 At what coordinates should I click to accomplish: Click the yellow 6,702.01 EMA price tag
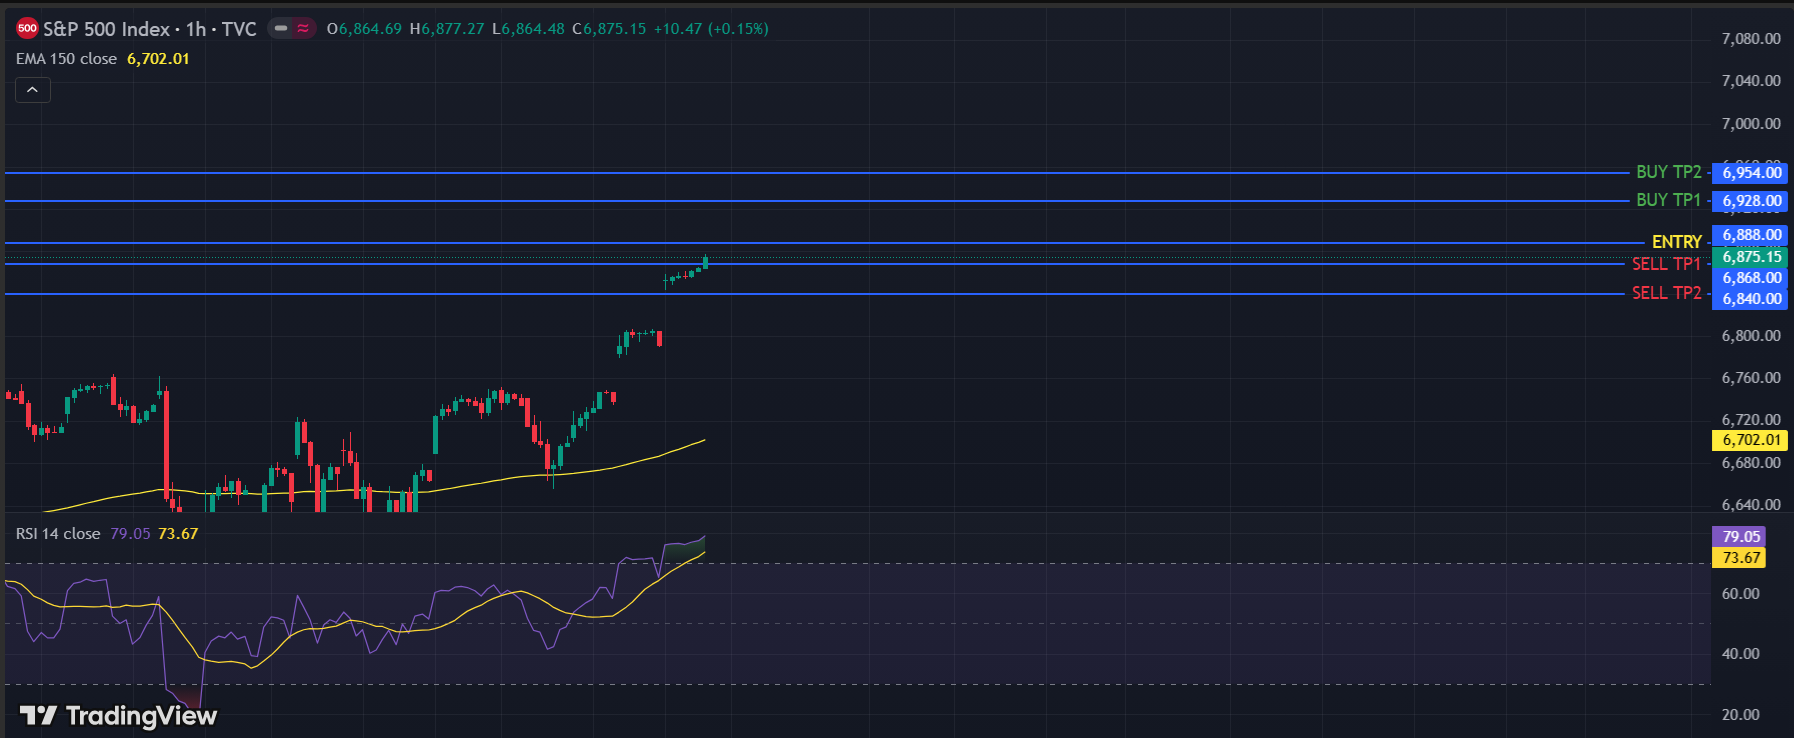pos(1751,440)
